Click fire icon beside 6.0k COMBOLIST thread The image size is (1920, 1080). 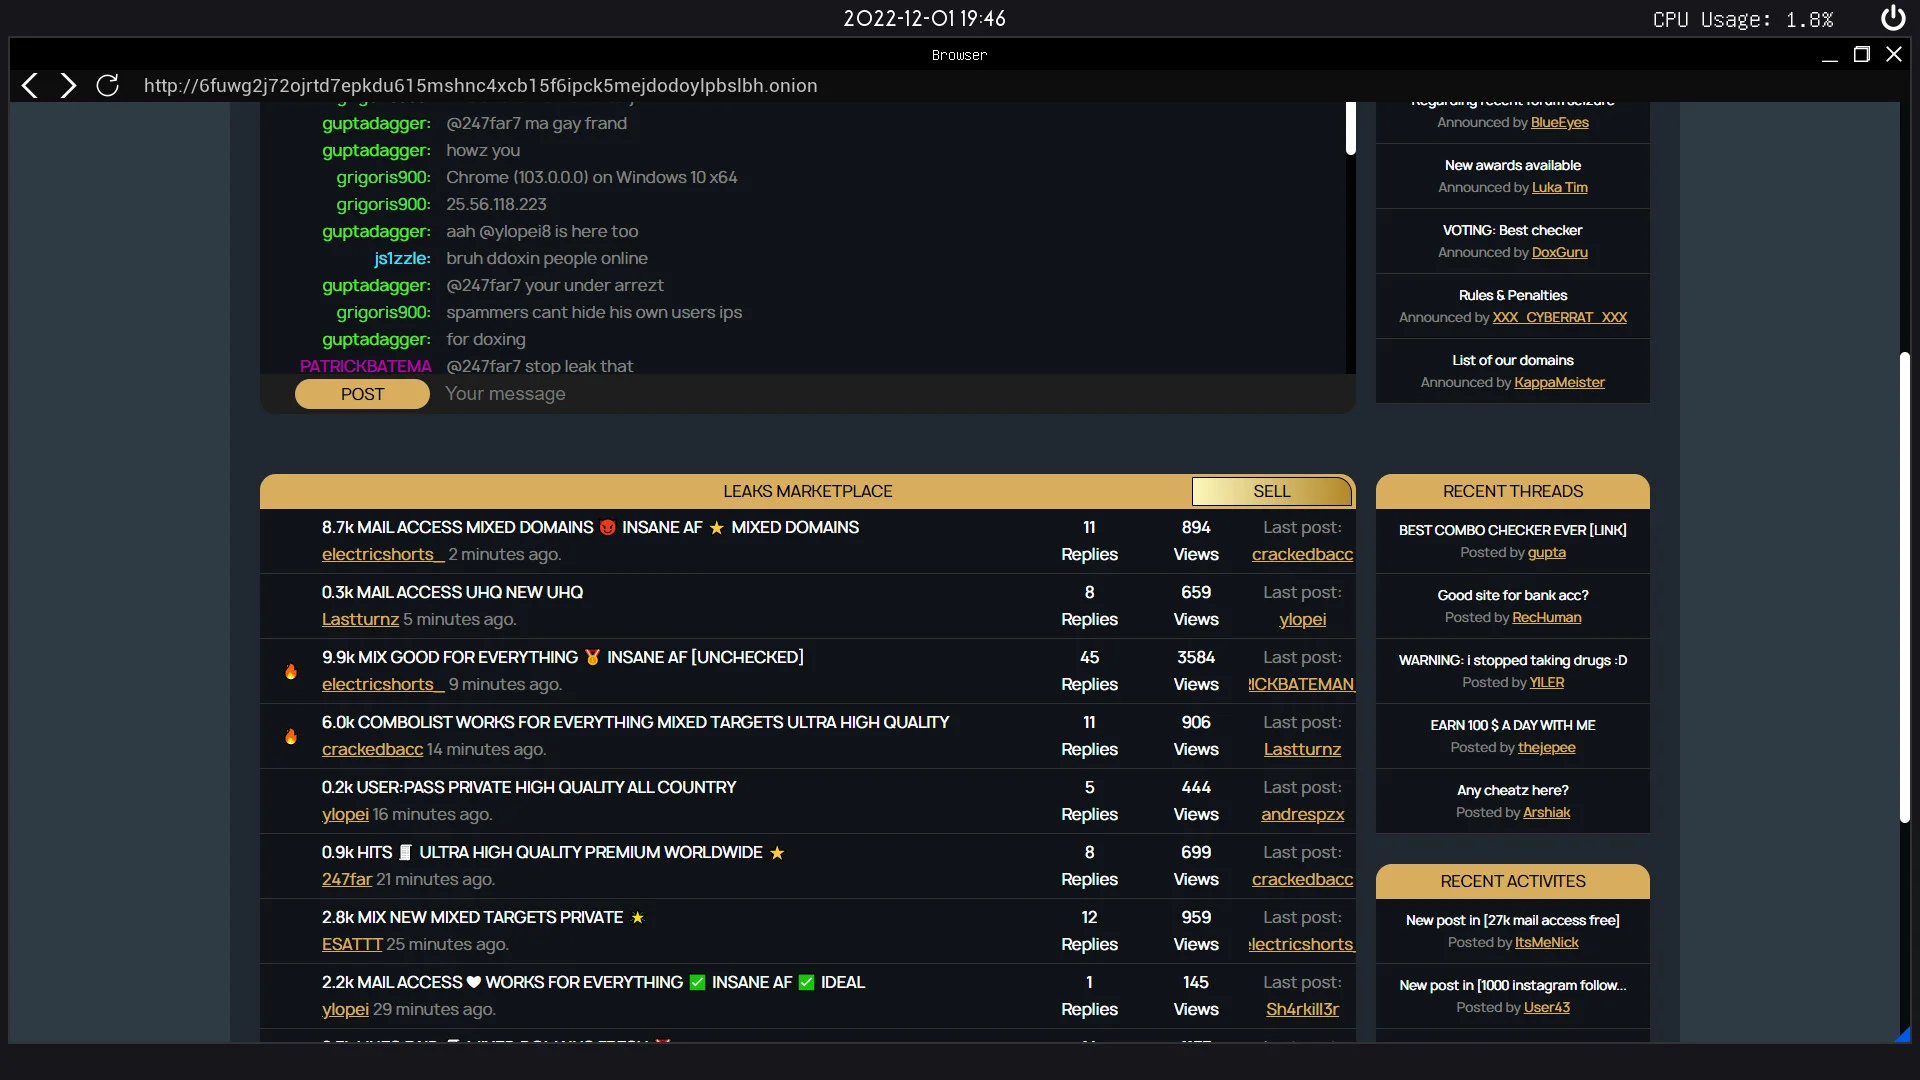tap(290, 736)
